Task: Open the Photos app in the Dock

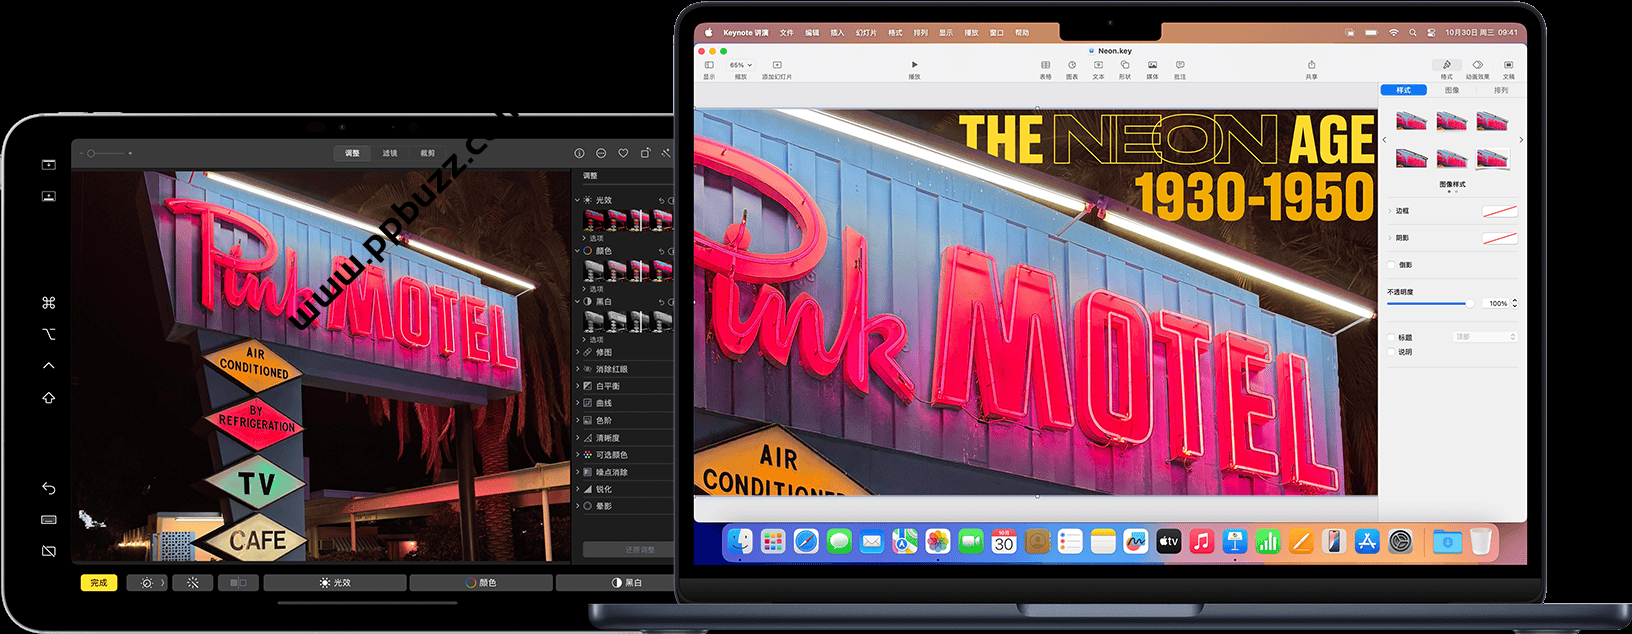Action: pyautogui.click(x=938, y=541)
